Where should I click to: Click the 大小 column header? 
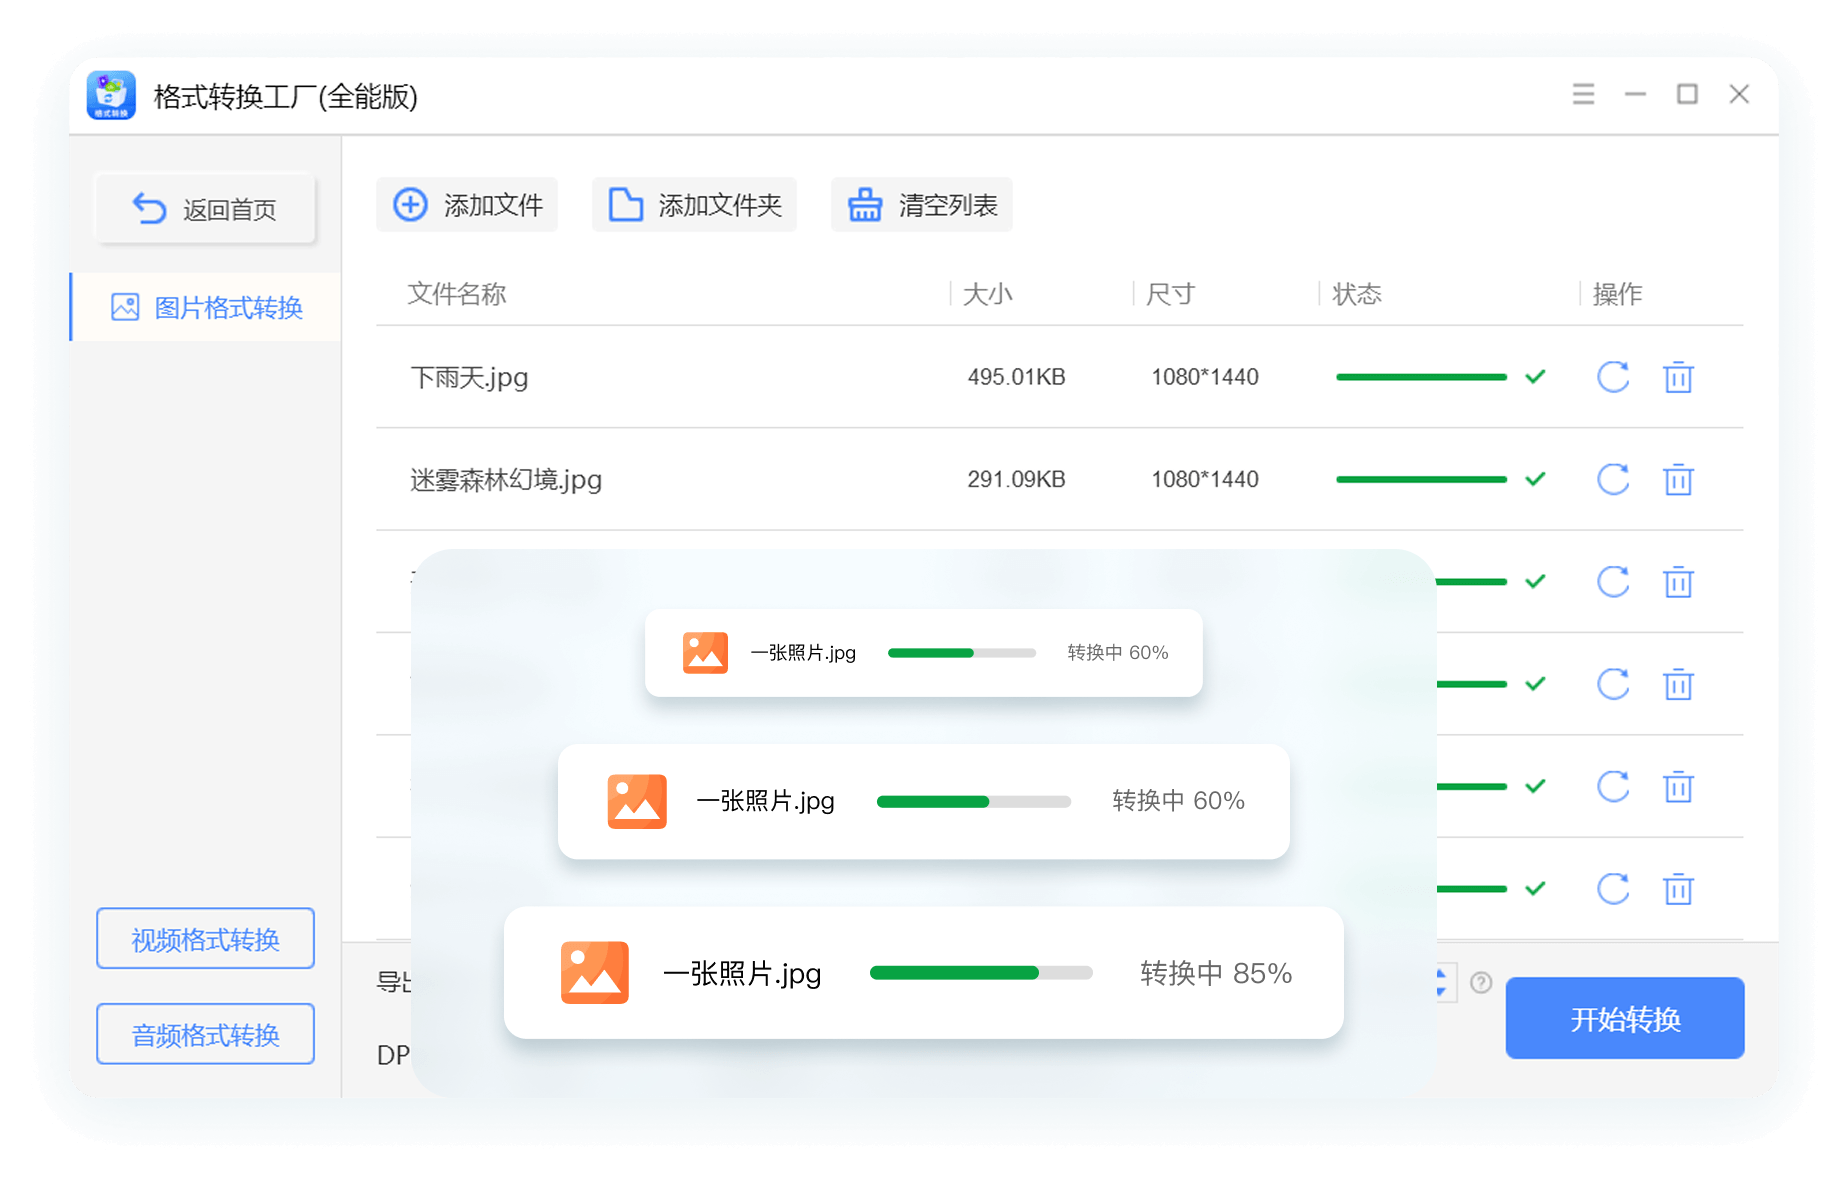[x=987, y=293]
